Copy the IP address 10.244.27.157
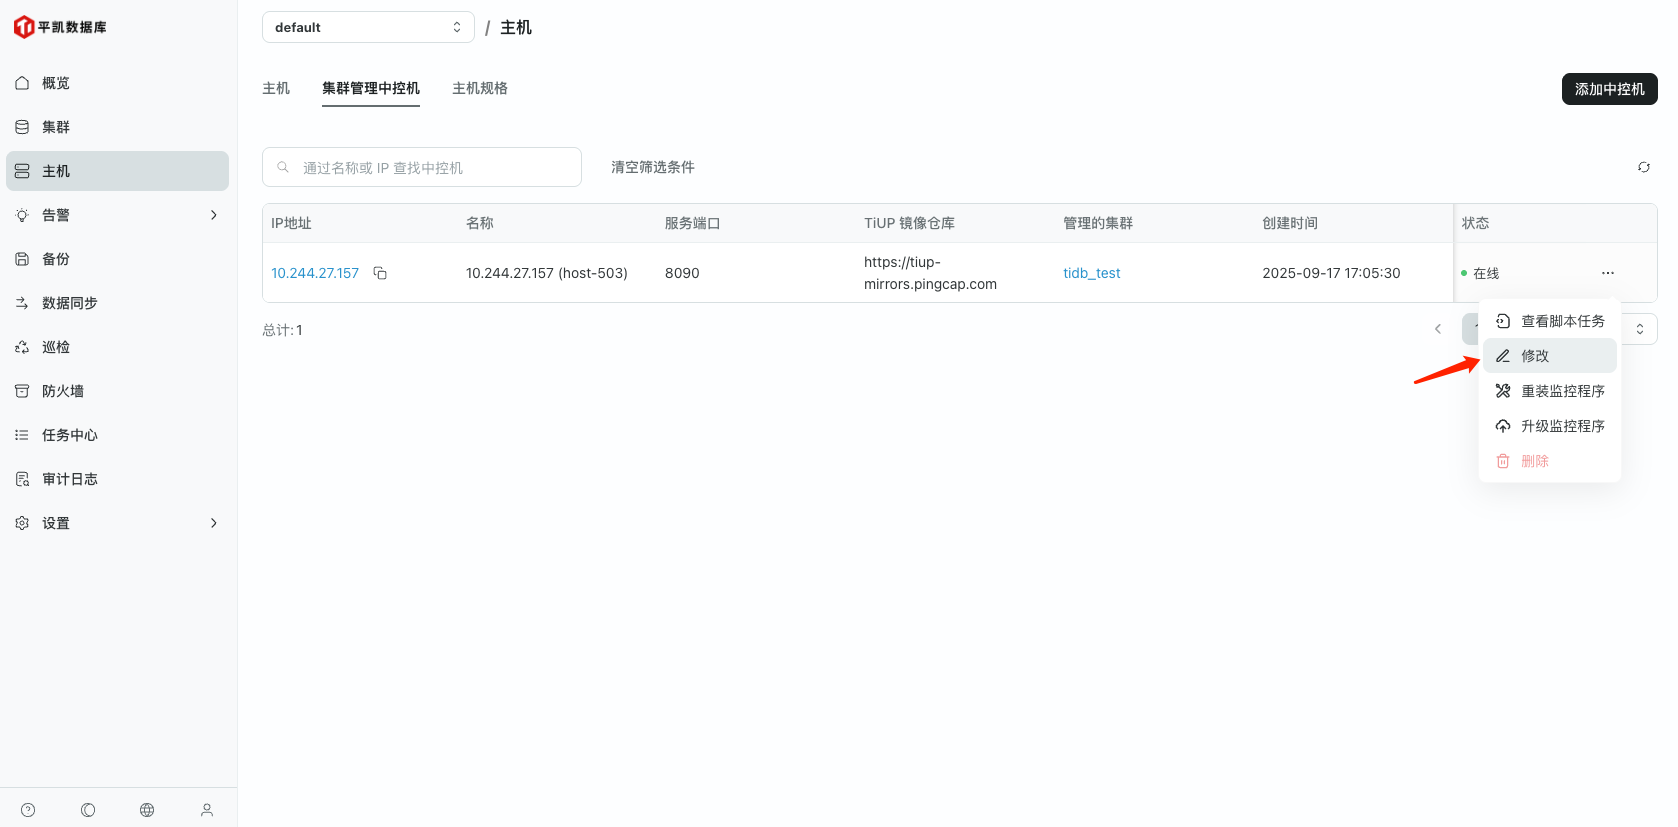The width and height of the screenshot is (1678, 827). click(380, 273)
